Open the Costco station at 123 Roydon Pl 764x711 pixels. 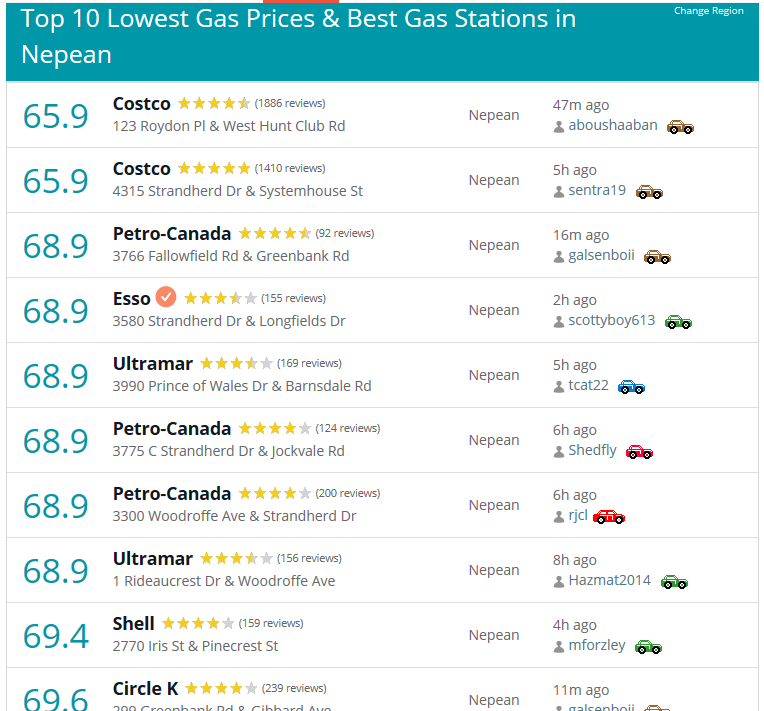142,104
